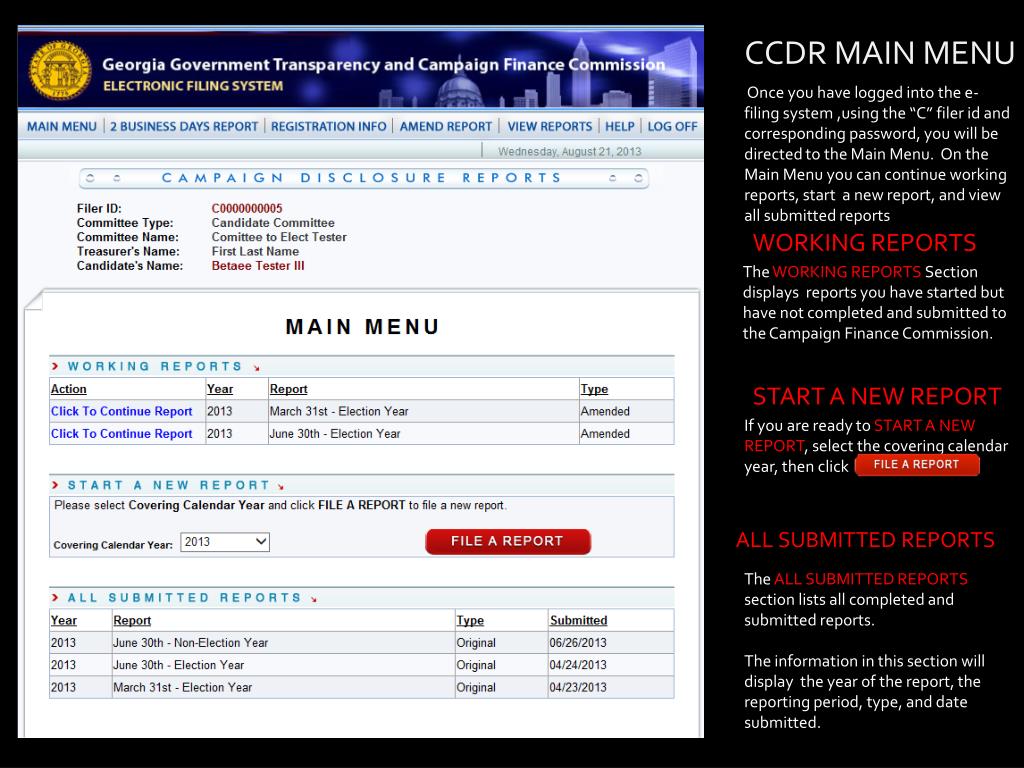Click the FILE A REPORT button in the form

[507, 541]
